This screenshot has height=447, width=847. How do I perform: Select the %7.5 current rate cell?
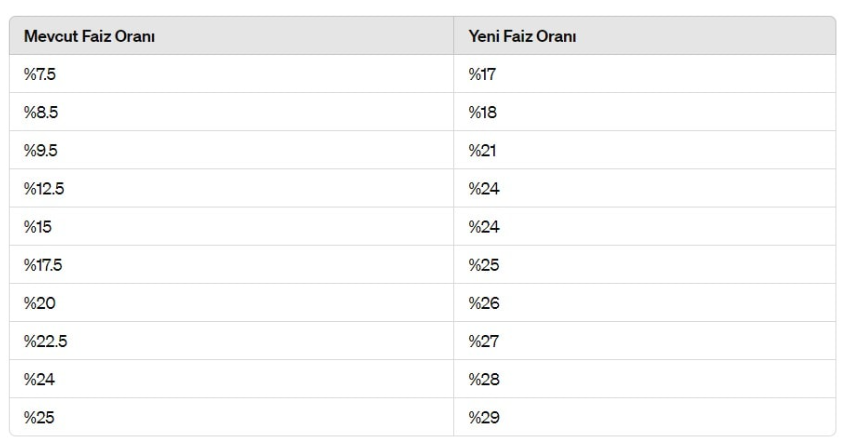point(41,74)
